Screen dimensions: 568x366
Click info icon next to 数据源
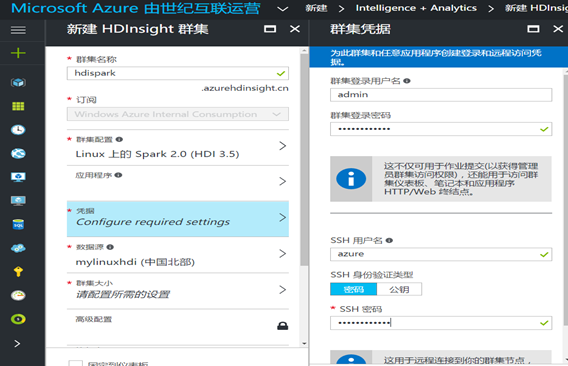[x=110, y=247]
